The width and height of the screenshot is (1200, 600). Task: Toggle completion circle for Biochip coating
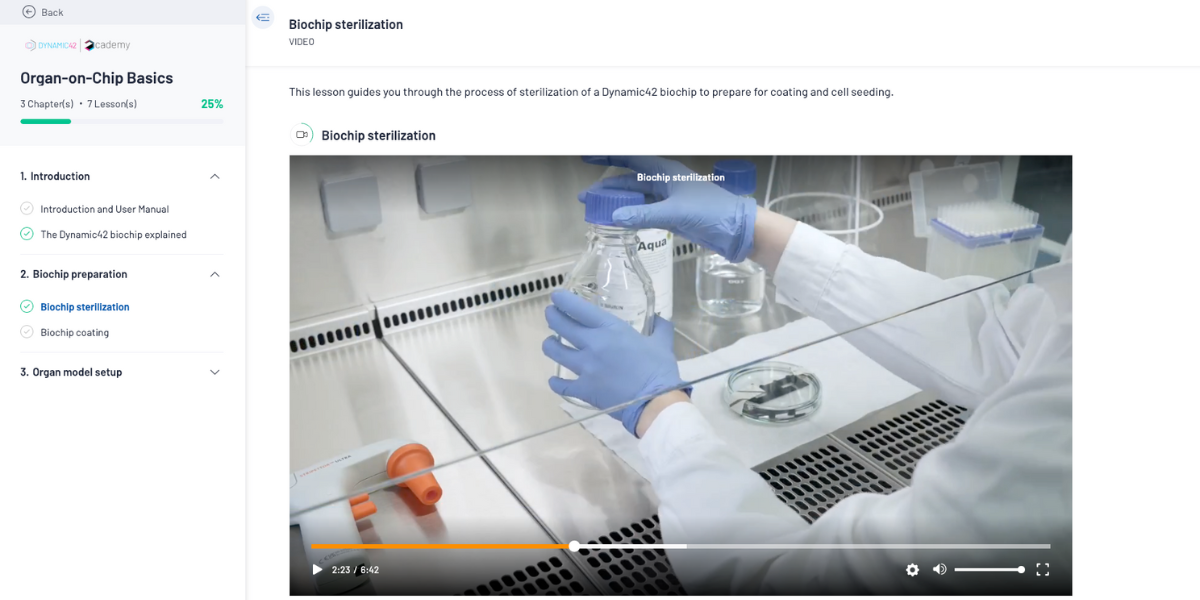click(x=27, y=332)
